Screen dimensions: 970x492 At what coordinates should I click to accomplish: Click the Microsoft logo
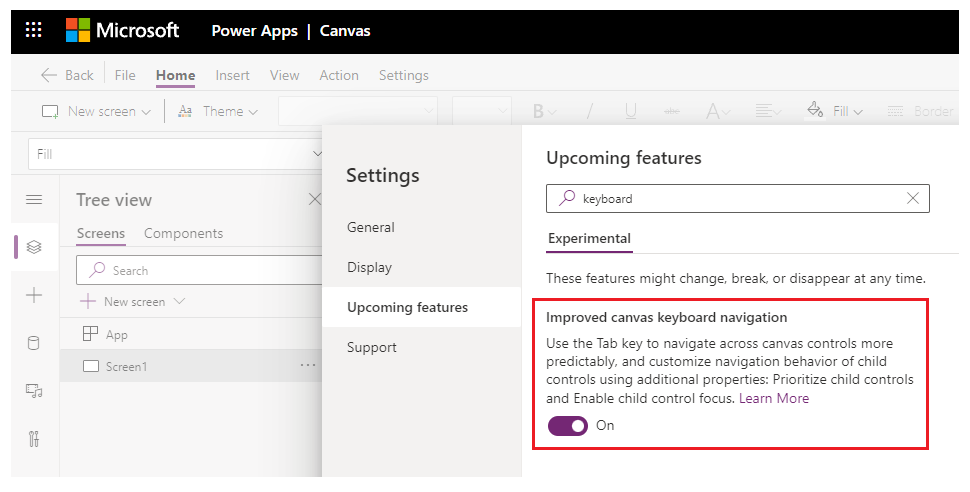[x=122, y=30]
